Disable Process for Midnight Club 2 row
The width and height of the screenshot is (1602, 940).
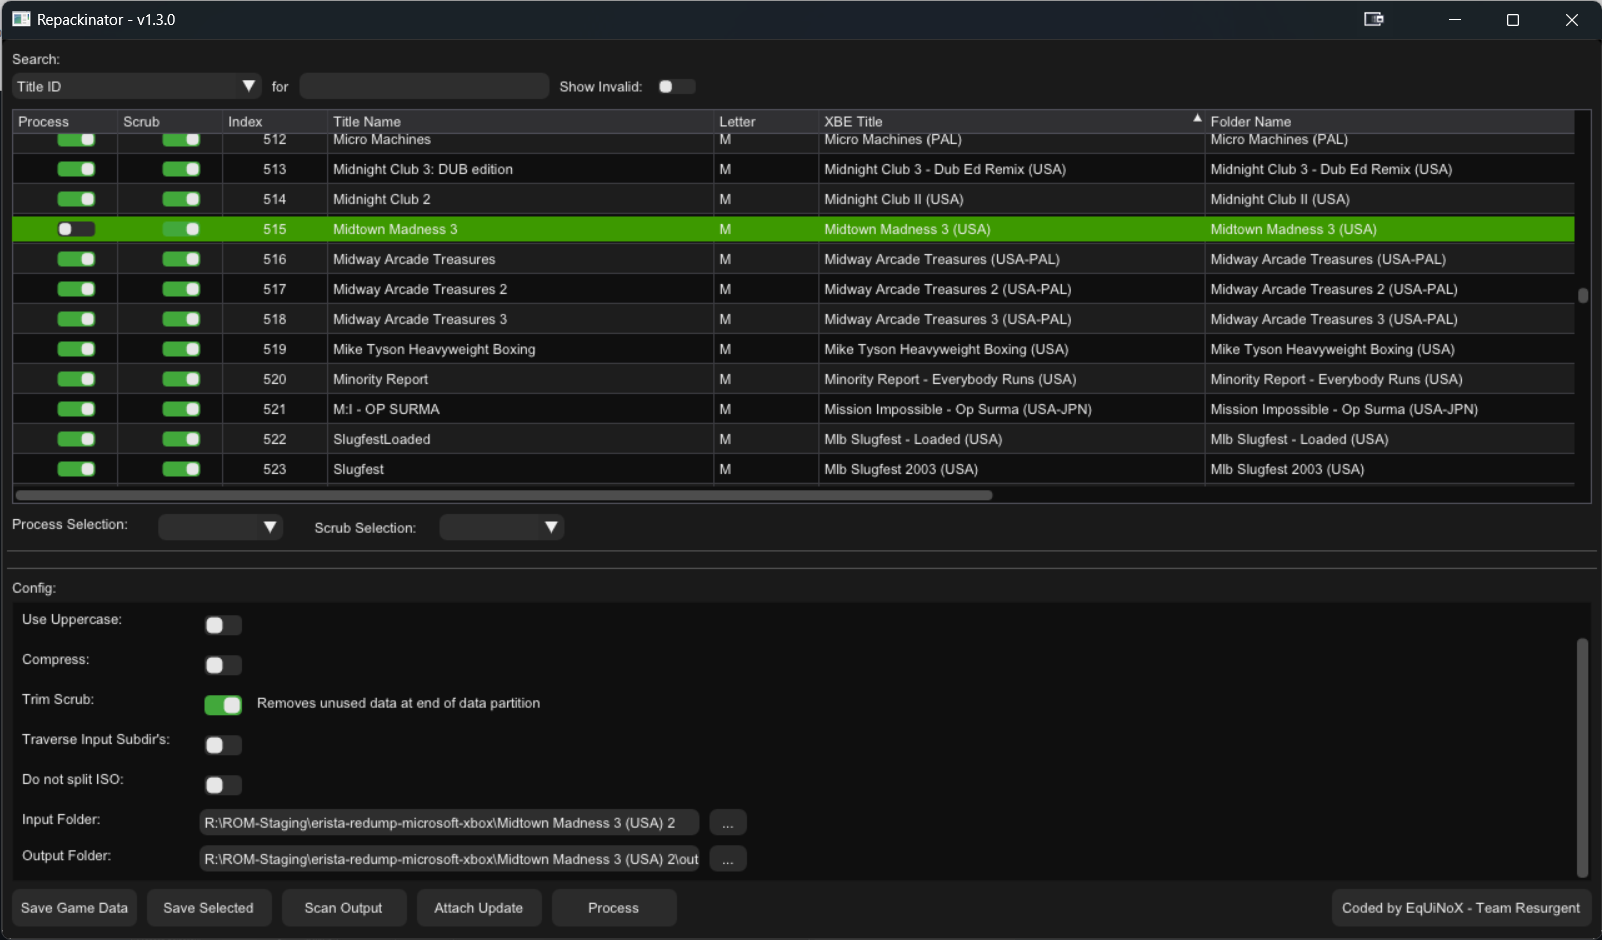pyautogui.click(x=76, y=199)
